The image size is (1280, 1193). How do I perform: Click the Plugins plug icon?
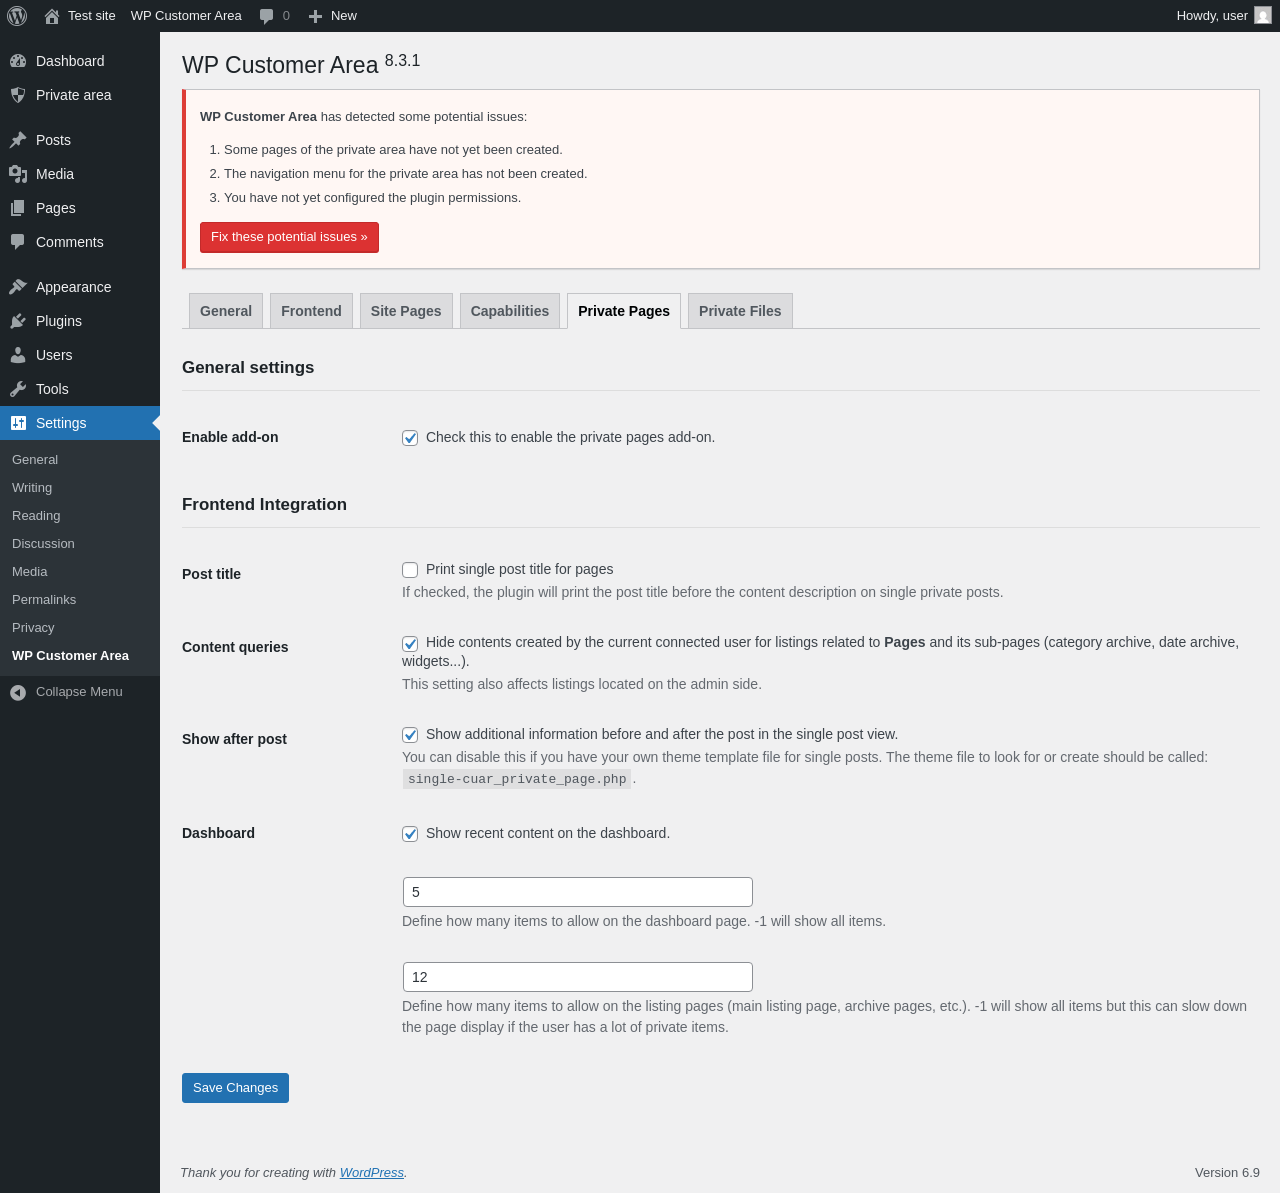pos(18,321)
